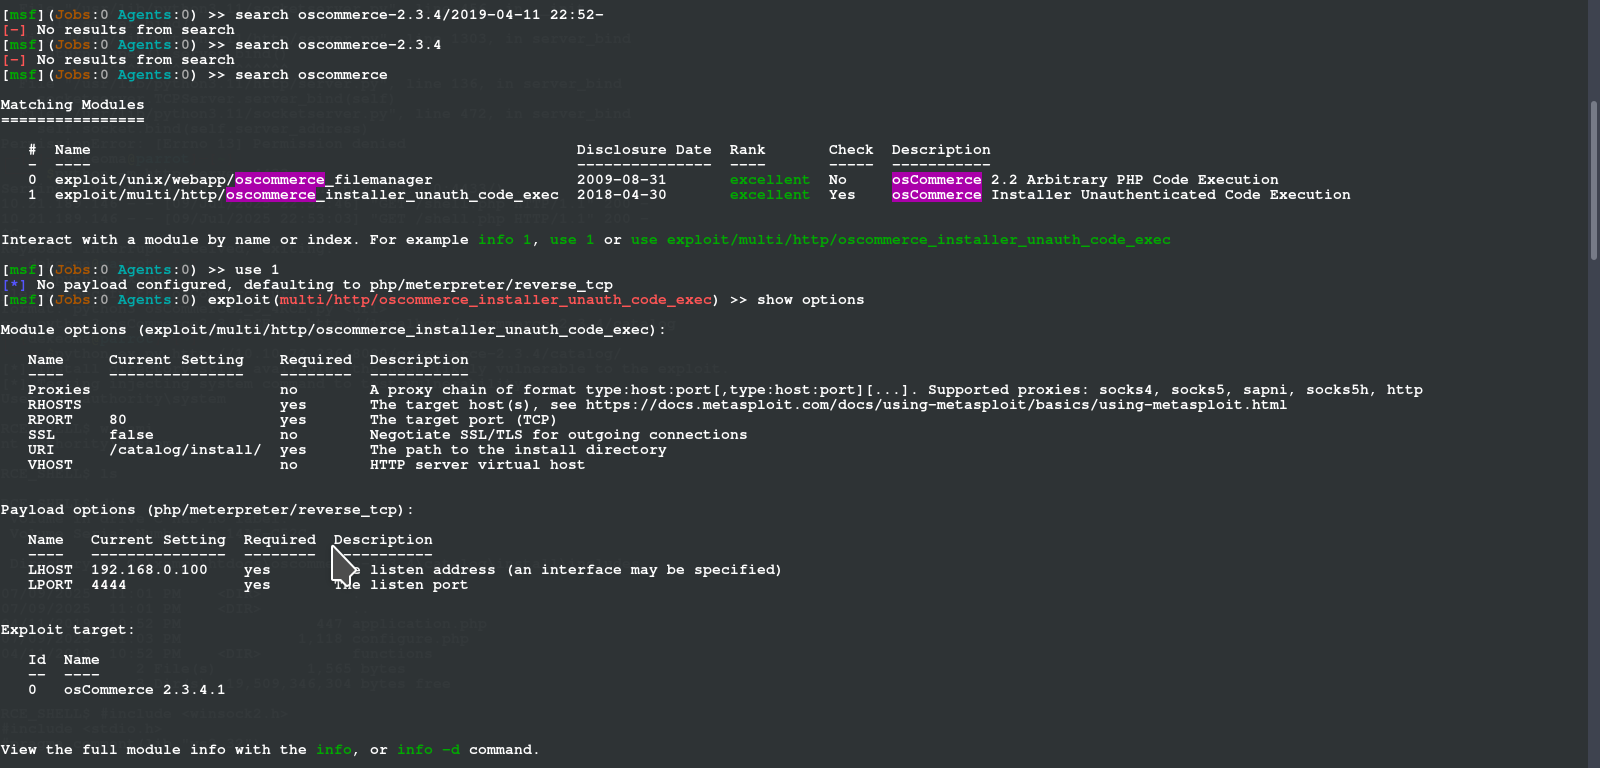Click 'search oscommerce-2.3.4/2019-04-11 22:52-' command

419,15
